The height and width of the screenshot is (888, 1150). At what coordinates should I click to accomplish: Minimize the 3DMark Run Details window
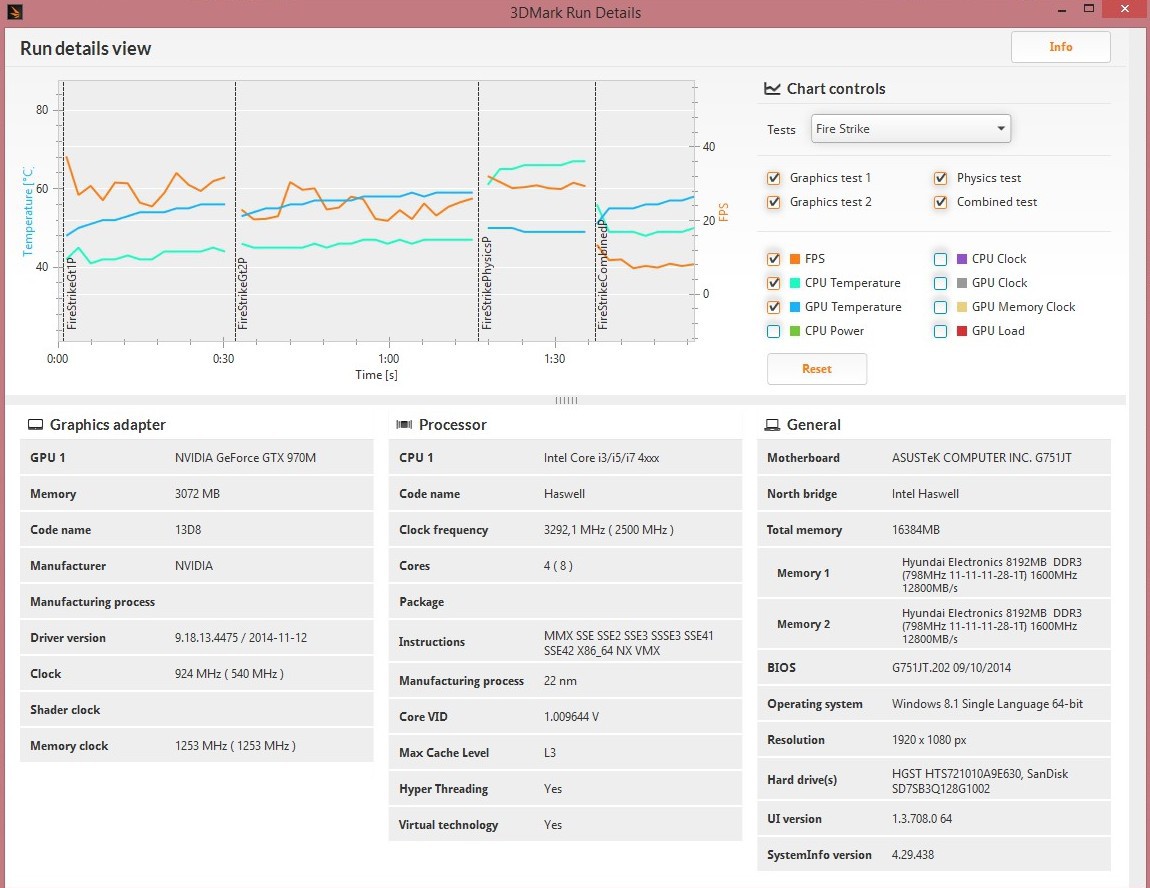(1062, 10)
